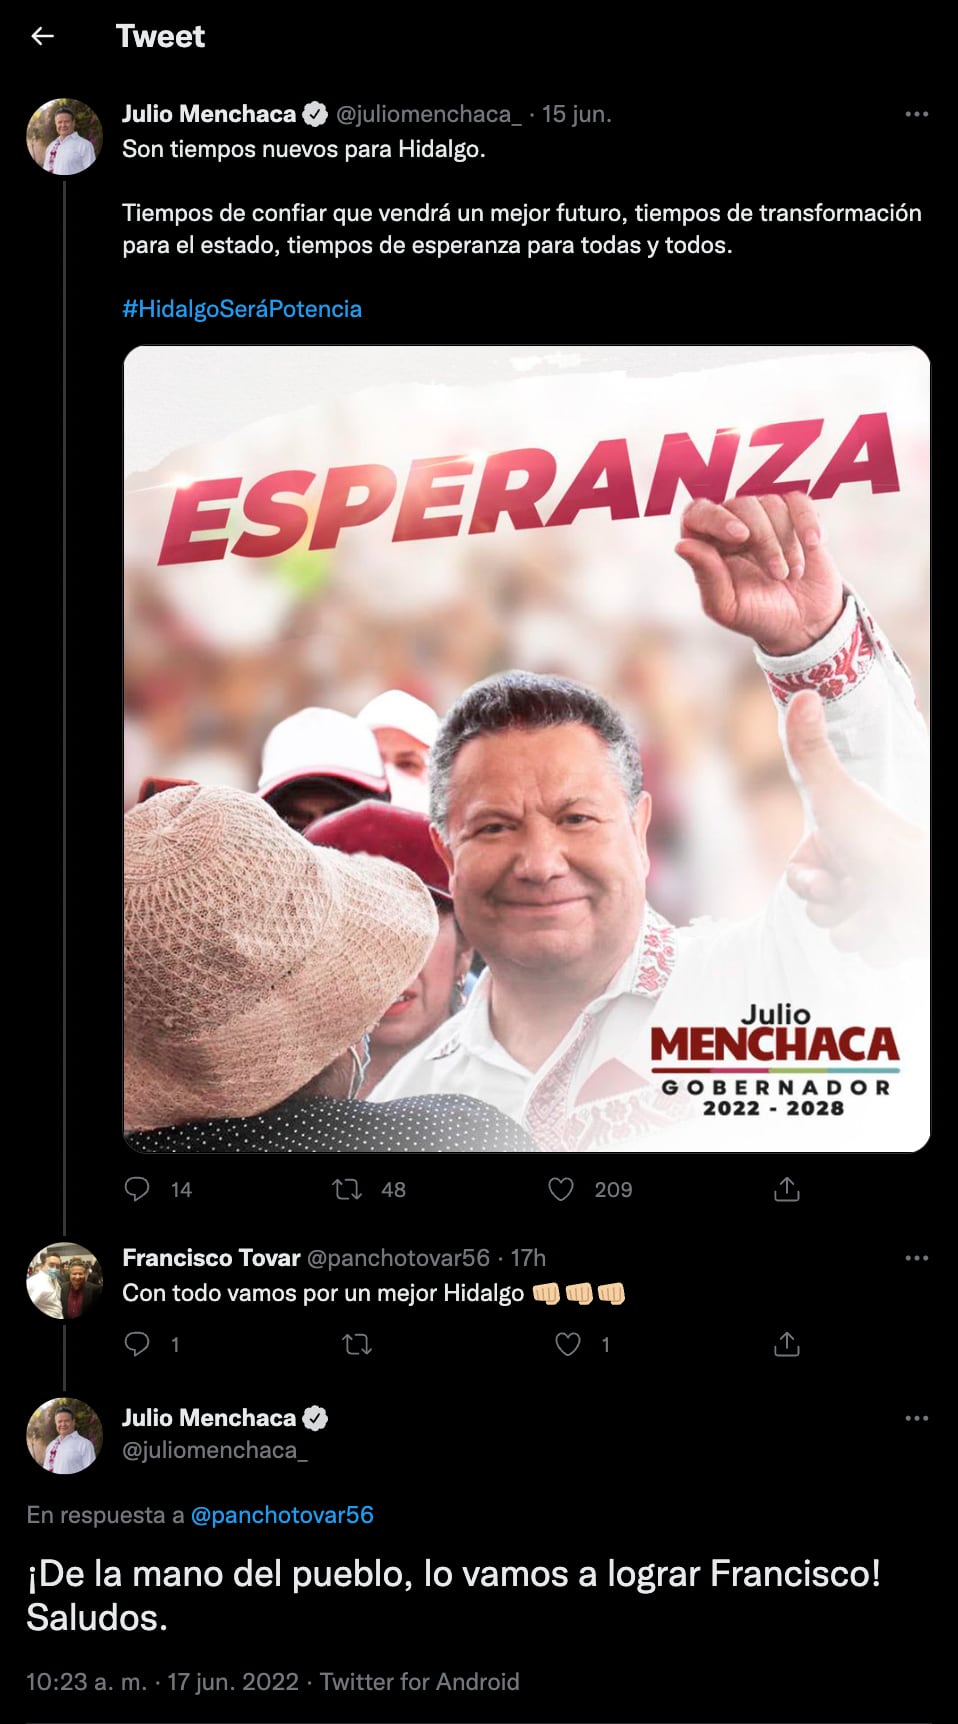View the Esperanza campaign image

pos(527,749)
